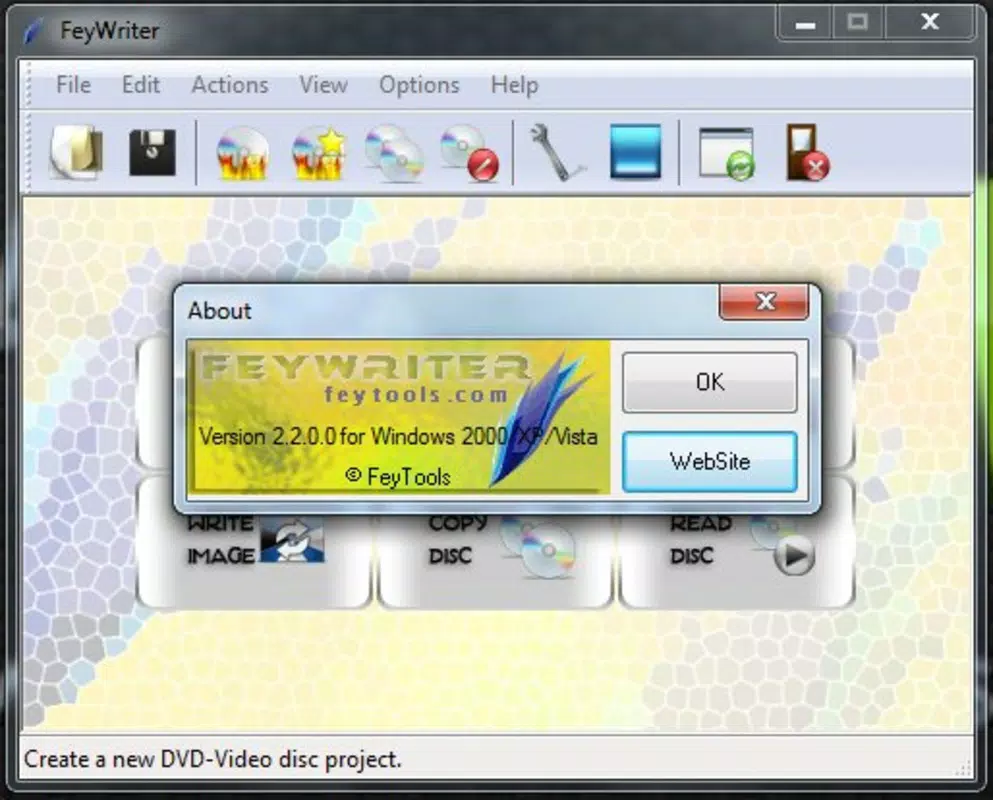The height and width of the screenshot is (800, 993).
Task: Click the erase disc red icon
Action: [470, 153]
